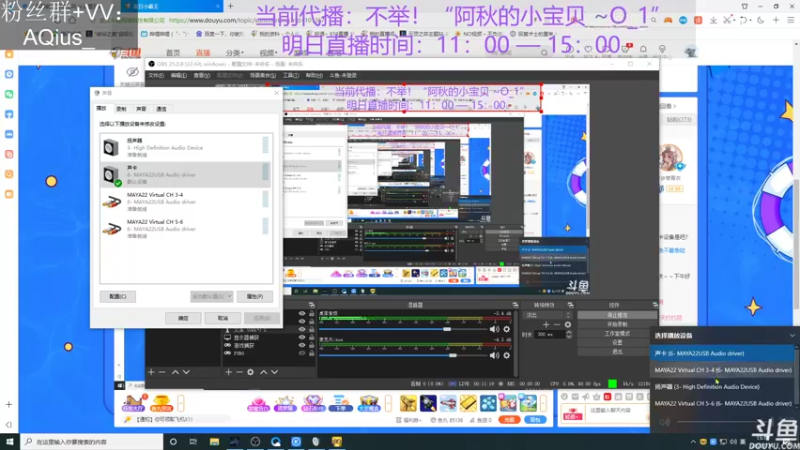Remove scene transition with minus icon
The image size is (800, 450).
pyautogui.click(x=557, y=324)
